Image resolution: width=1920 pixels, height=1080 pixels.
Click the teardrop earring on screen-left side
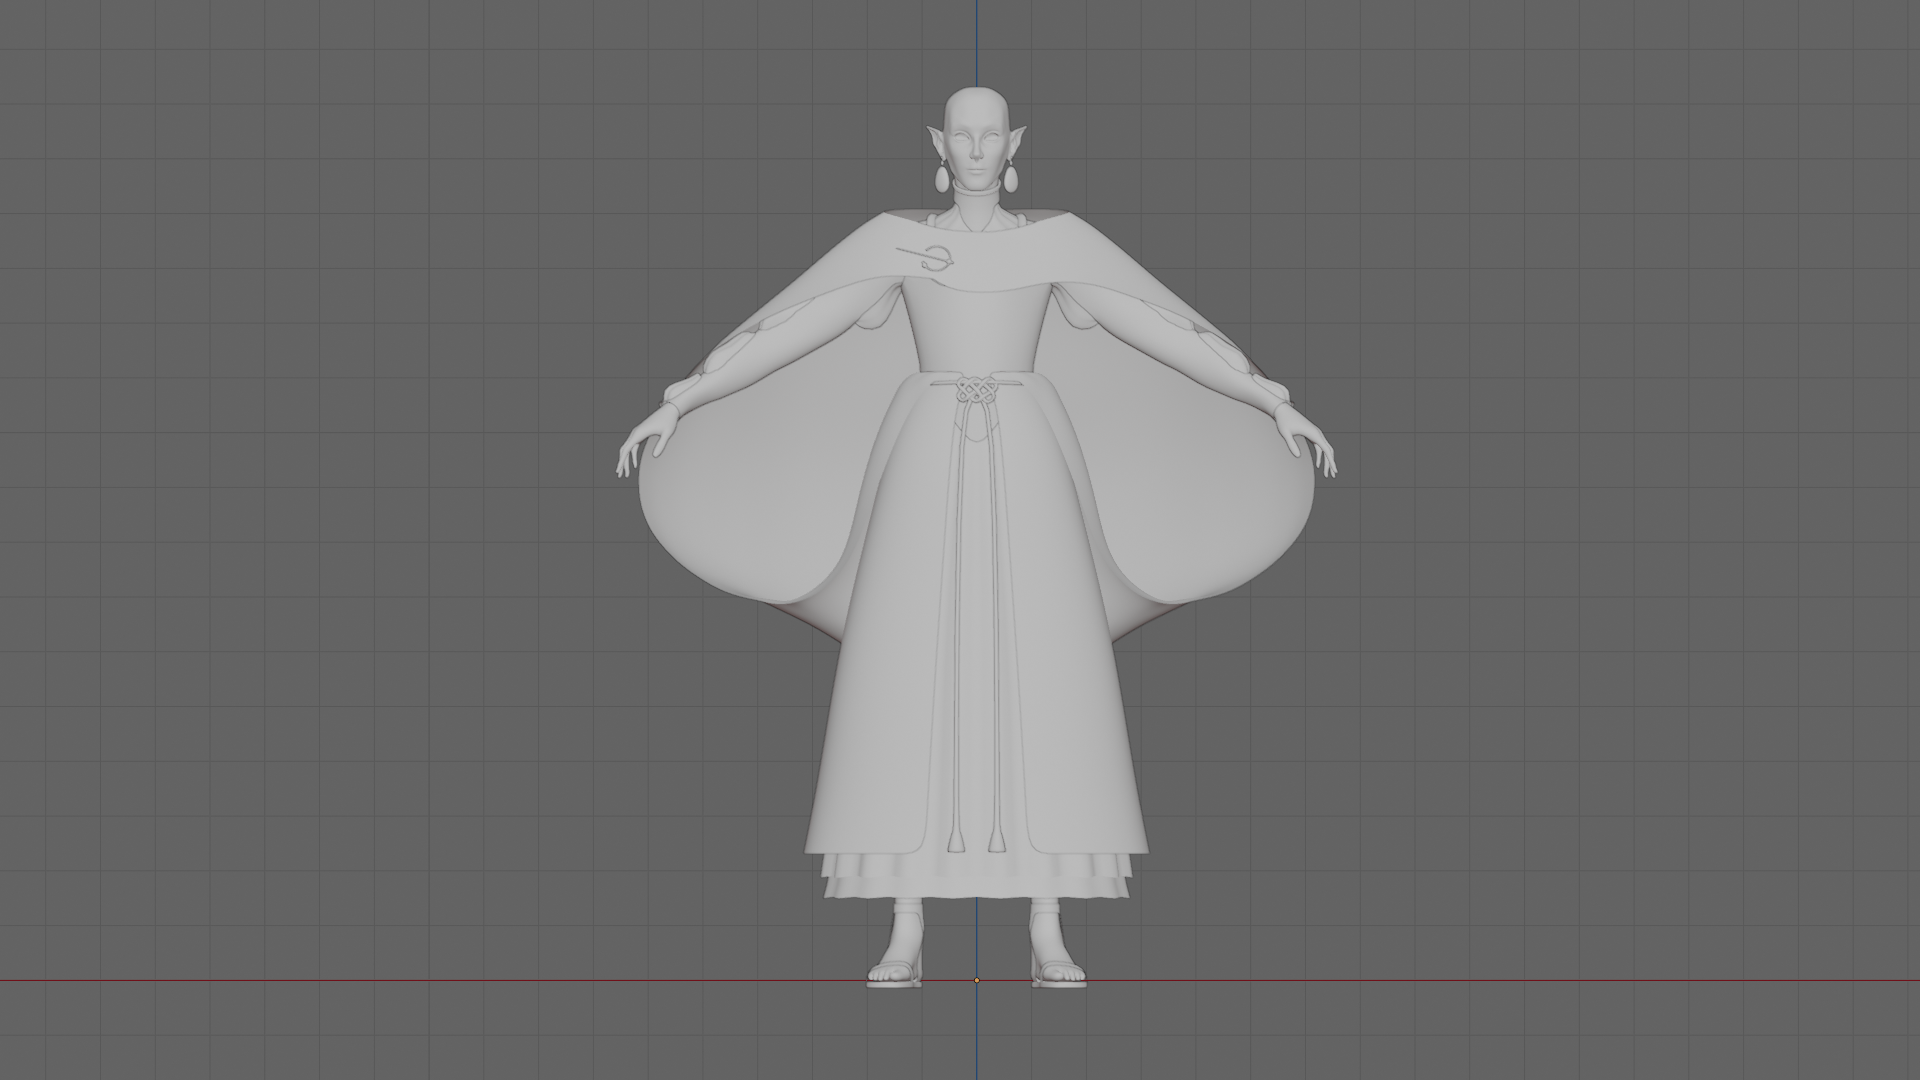(x=943, y=179)
